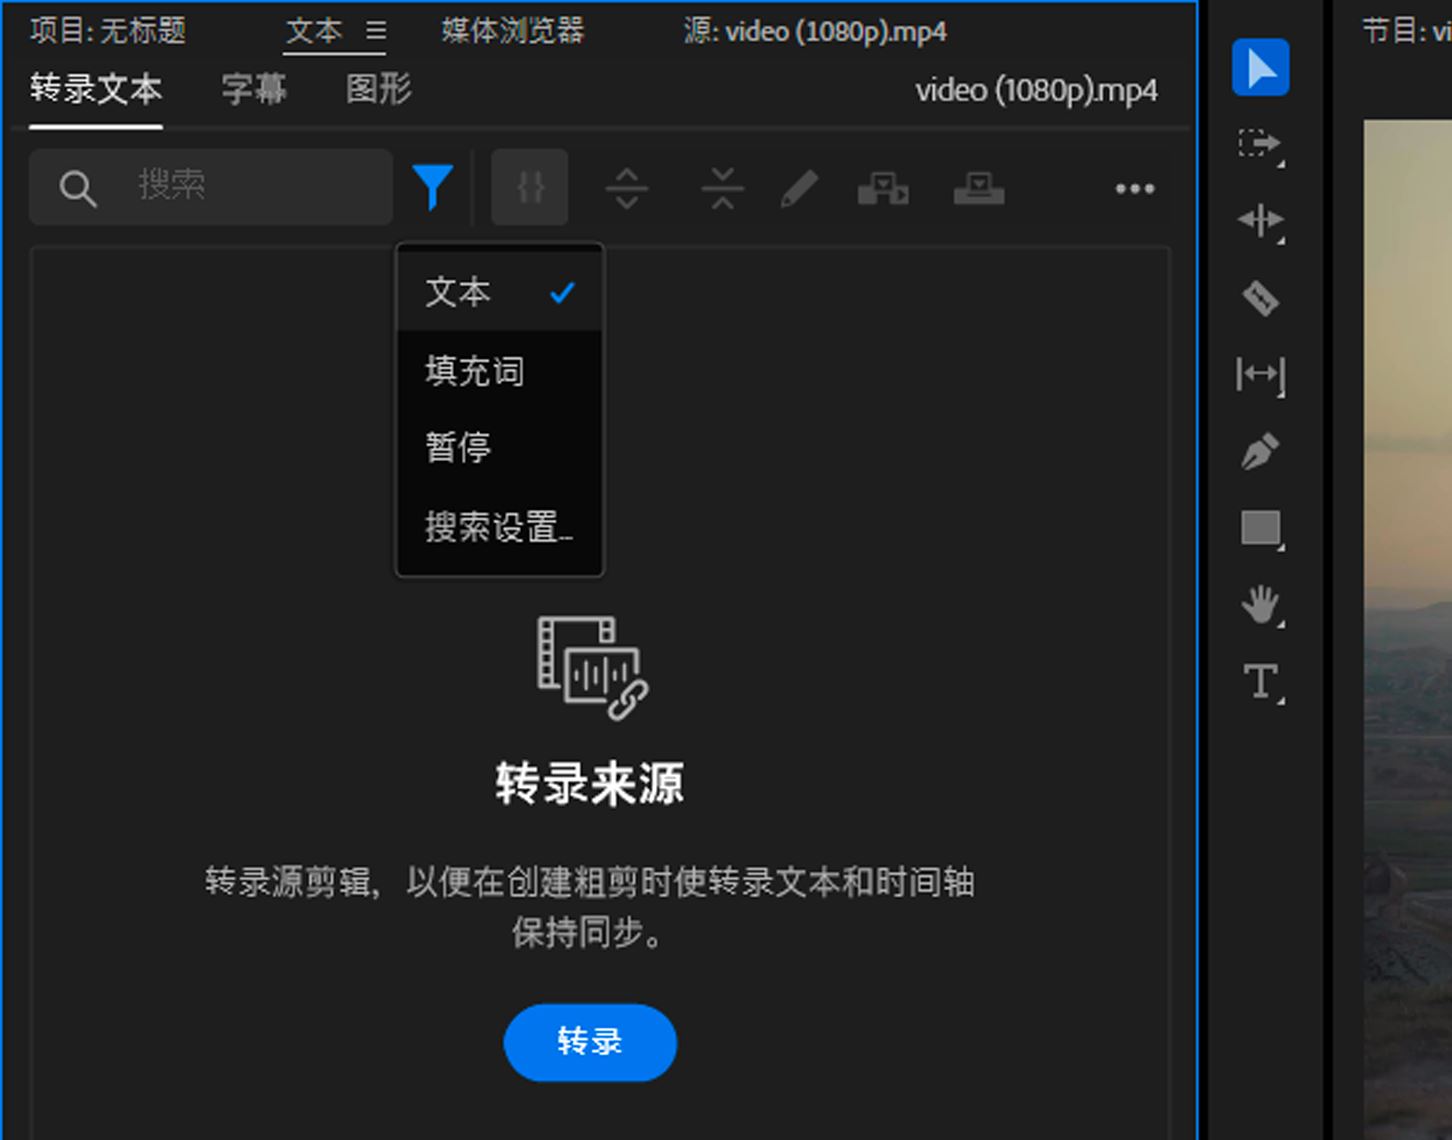This screenshot has height=1140, width=1452.
Task: Select the Track Select Forward tool
Action: point(1260,144)
